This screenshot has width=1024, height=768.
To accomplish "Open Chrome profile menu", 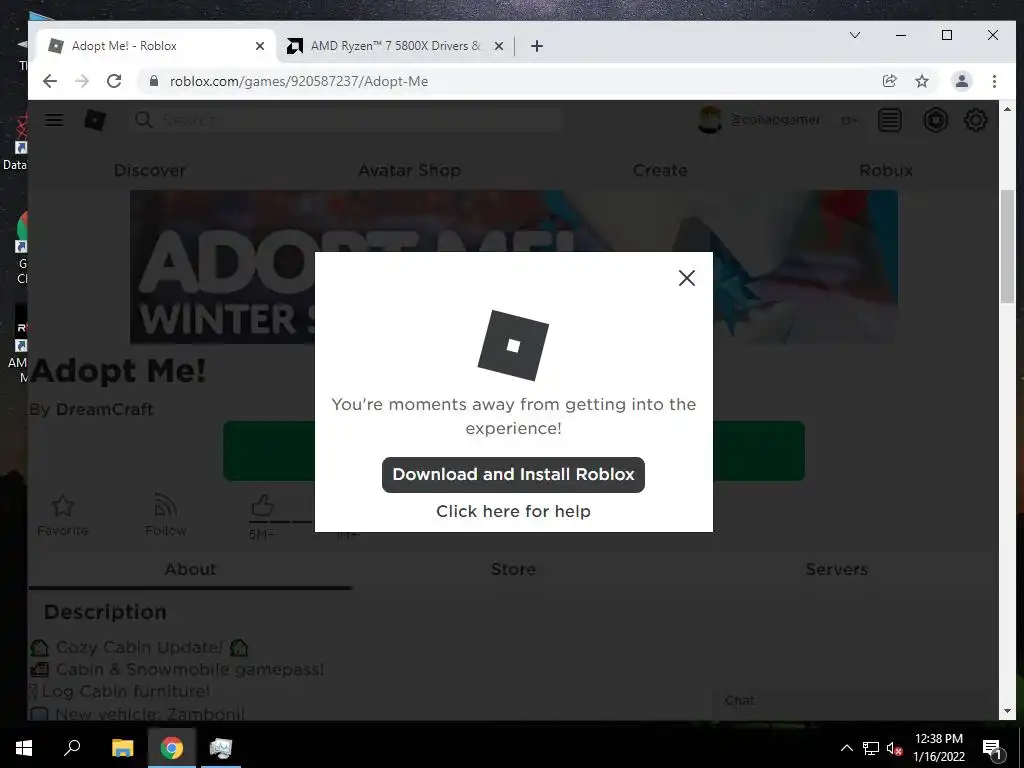I will (961, 81).
